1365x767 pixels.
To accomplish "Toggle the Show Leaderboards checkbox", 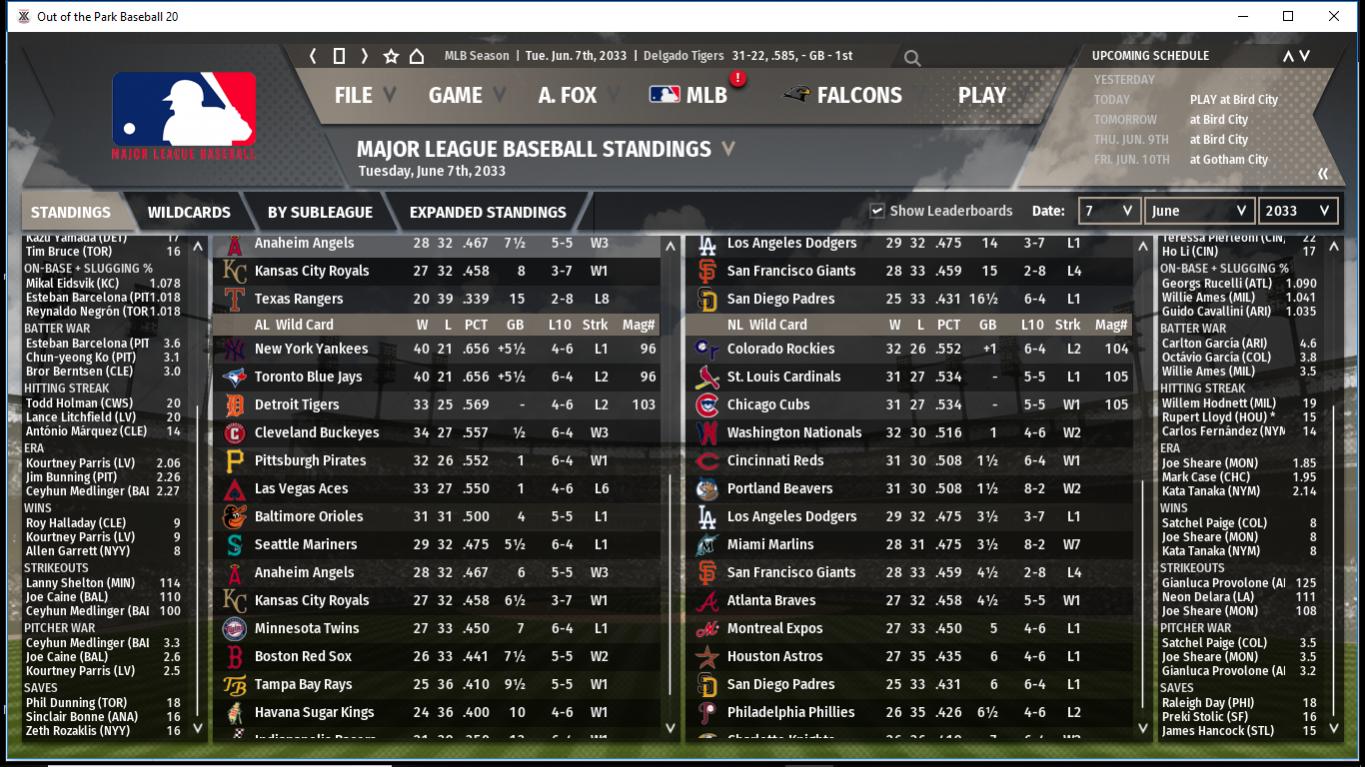I will point(877,211).
